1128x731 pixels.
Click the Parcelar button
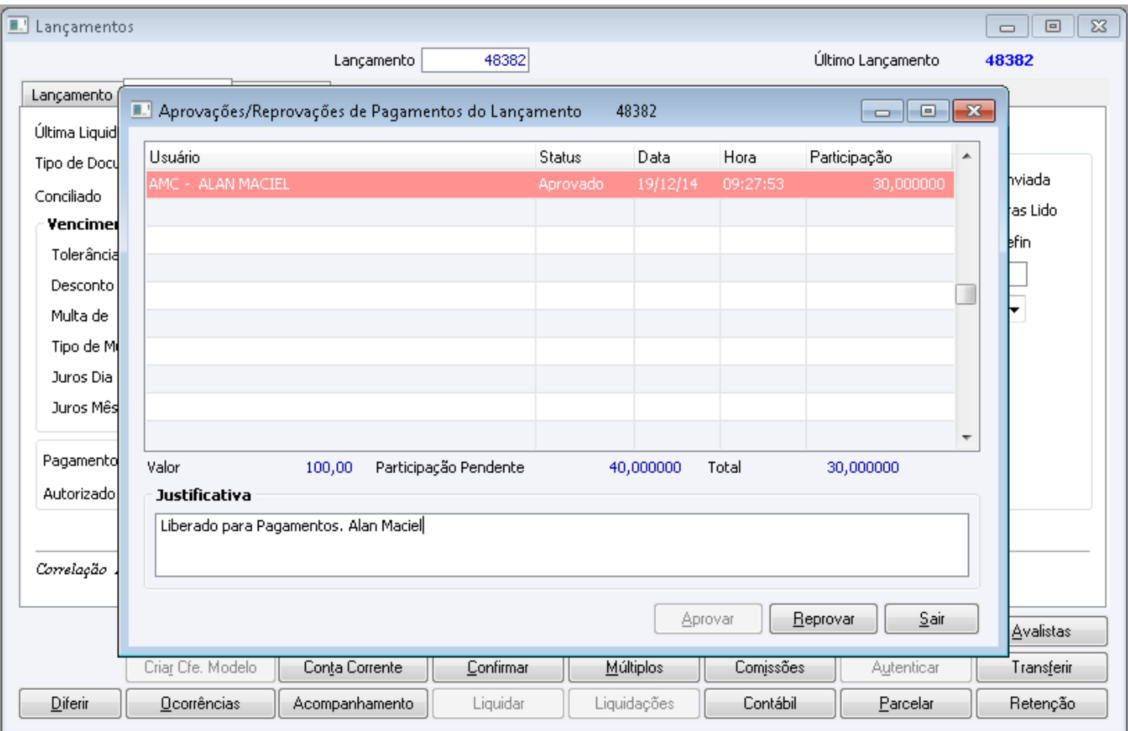(906, 704)
